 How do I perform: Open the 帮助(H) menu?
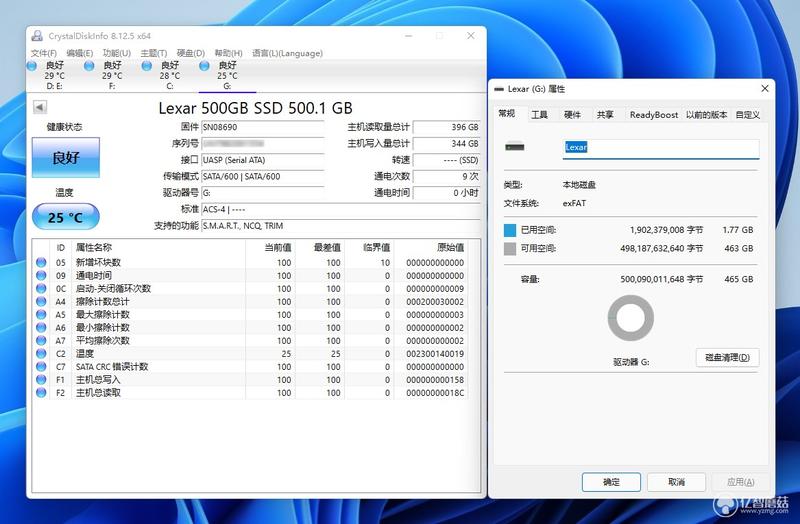pos(228,53)
